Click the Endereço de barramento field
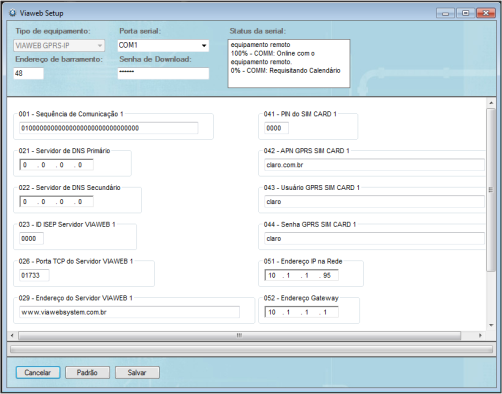The image size is (502, 394). click(29, 73)
